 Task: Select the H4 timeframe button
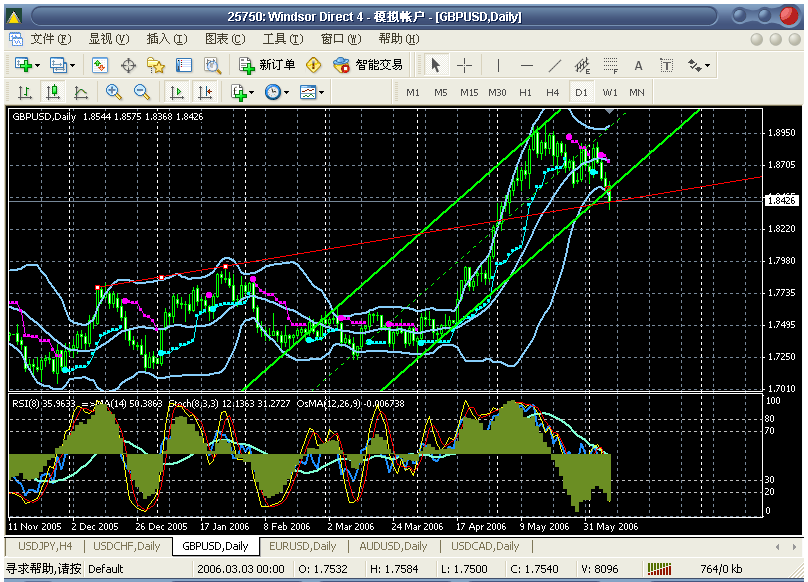tap(552, 92)
